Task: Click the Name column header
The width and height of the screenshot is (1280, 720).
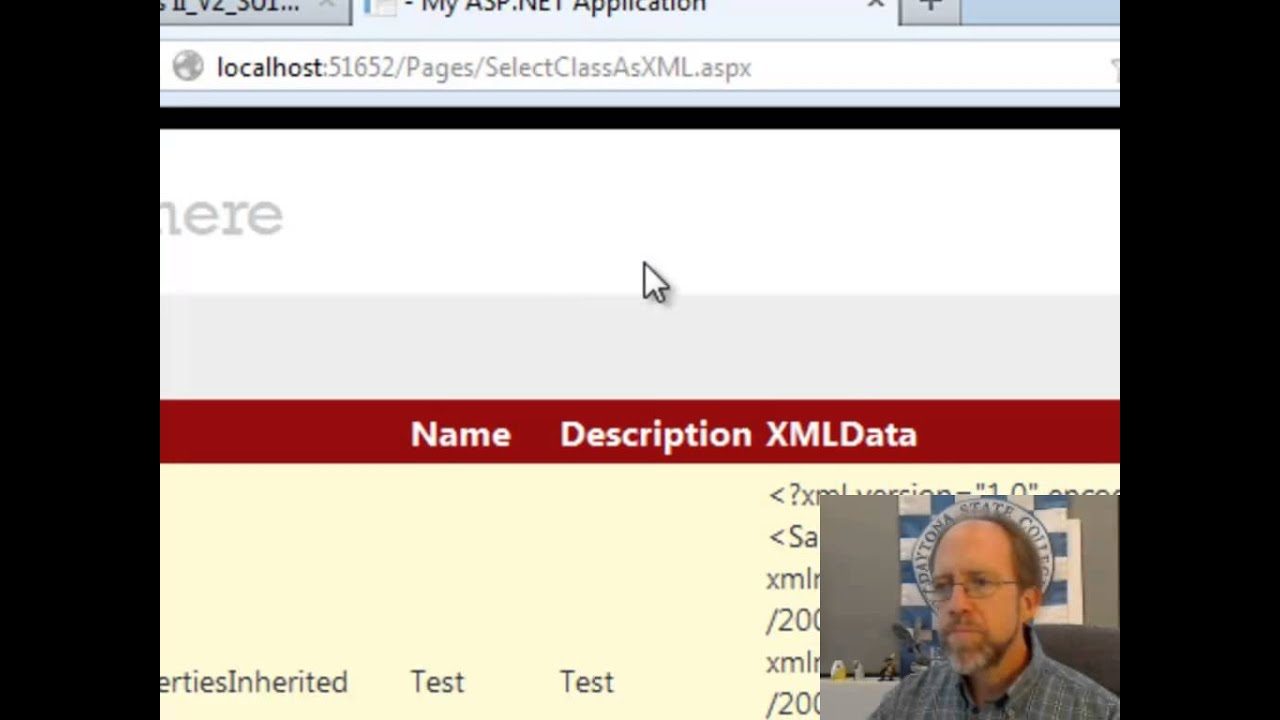Action: tap(461, 434)
